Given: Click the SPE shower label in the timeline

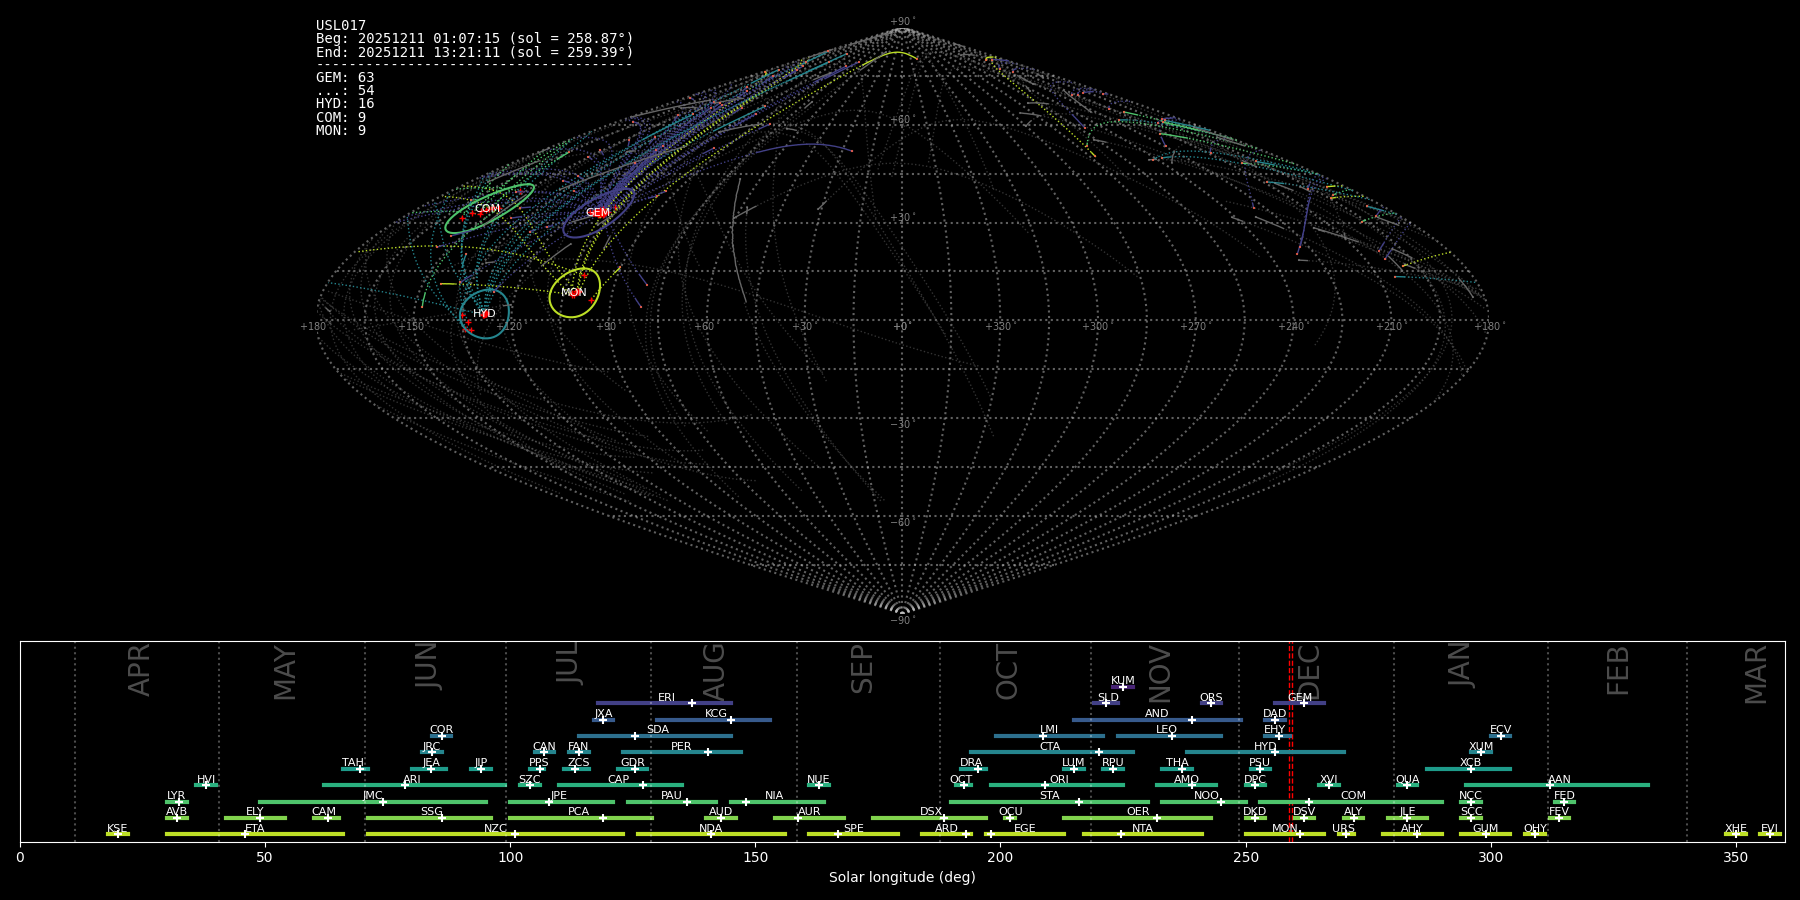Looking at the screenshot, I should [x=854, y=829].
